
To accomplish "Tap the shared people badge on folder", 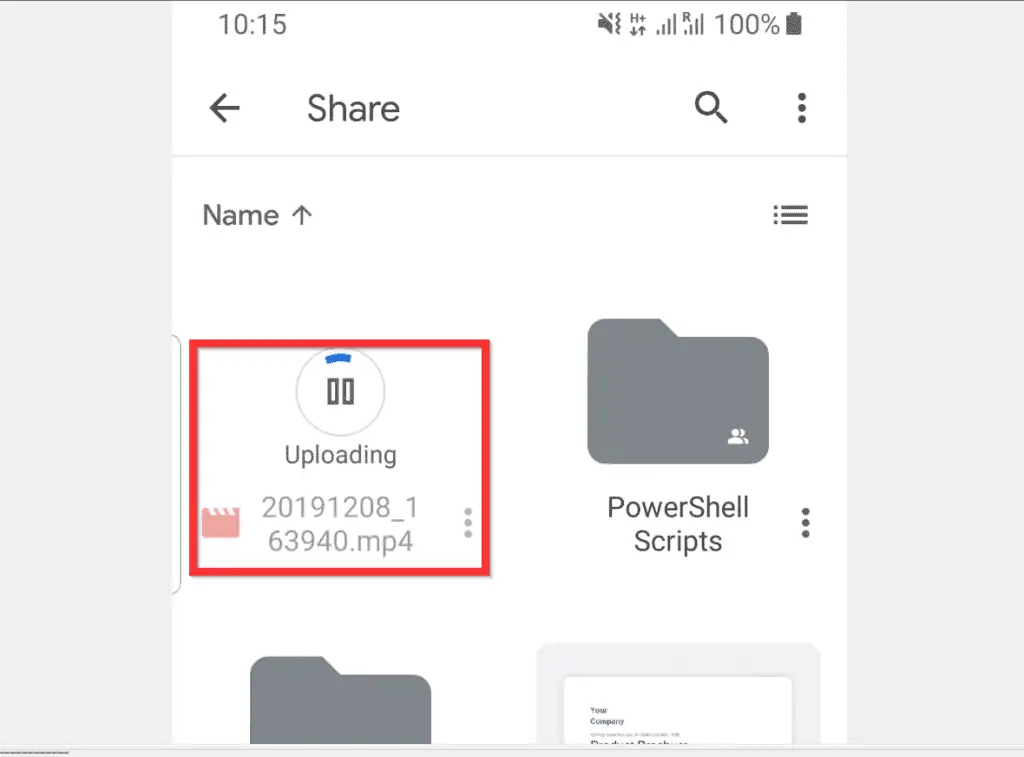I will click(738, 436).
